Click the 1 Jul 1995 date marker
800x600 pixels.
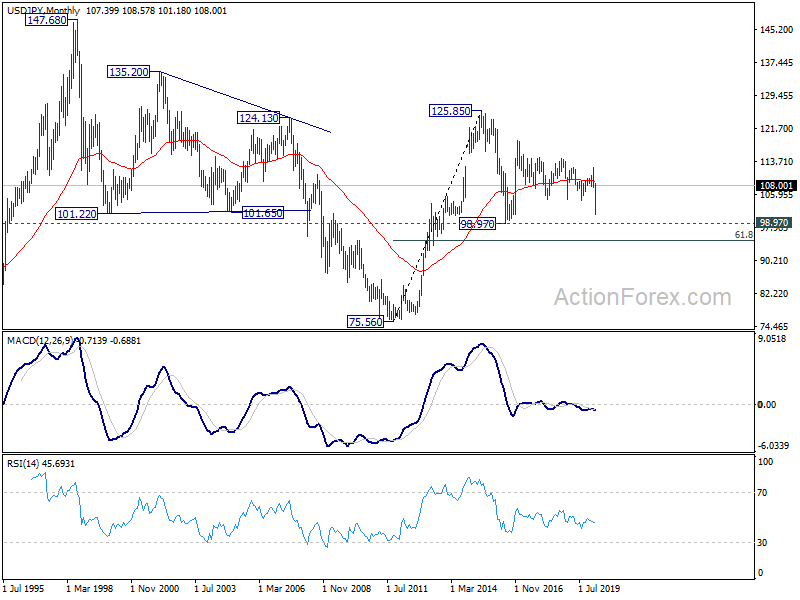[x=23, y=588]
